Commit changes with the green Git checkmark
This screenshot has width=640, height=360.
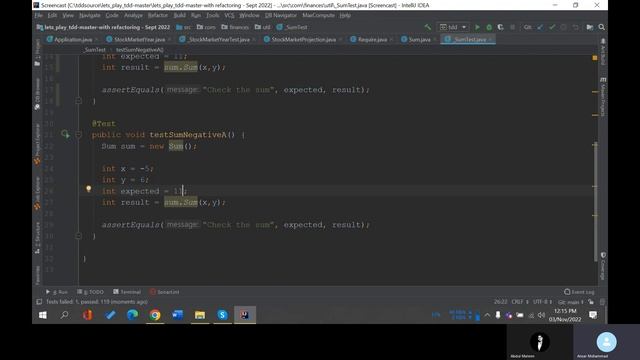click(552, 27)
